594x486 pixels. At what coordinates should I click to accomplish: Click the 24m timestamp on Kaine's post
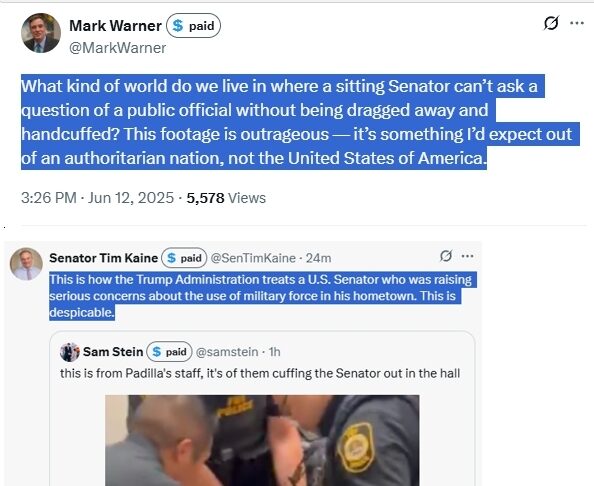click(x=318, y=258)
